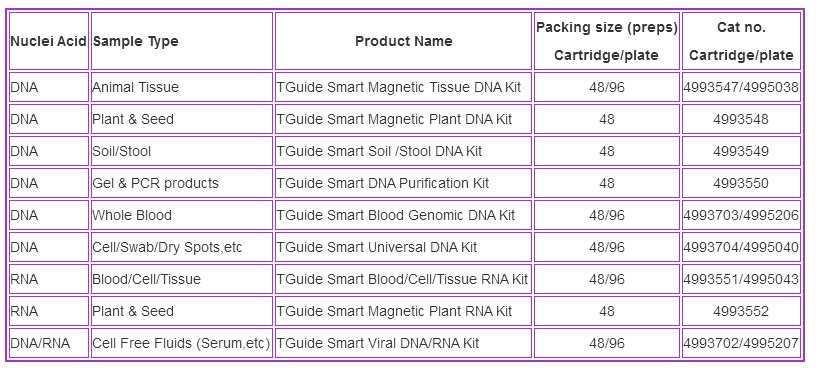Click the Product Name column header
This screenshot has height=371, width=829.
tap(403, 41)
